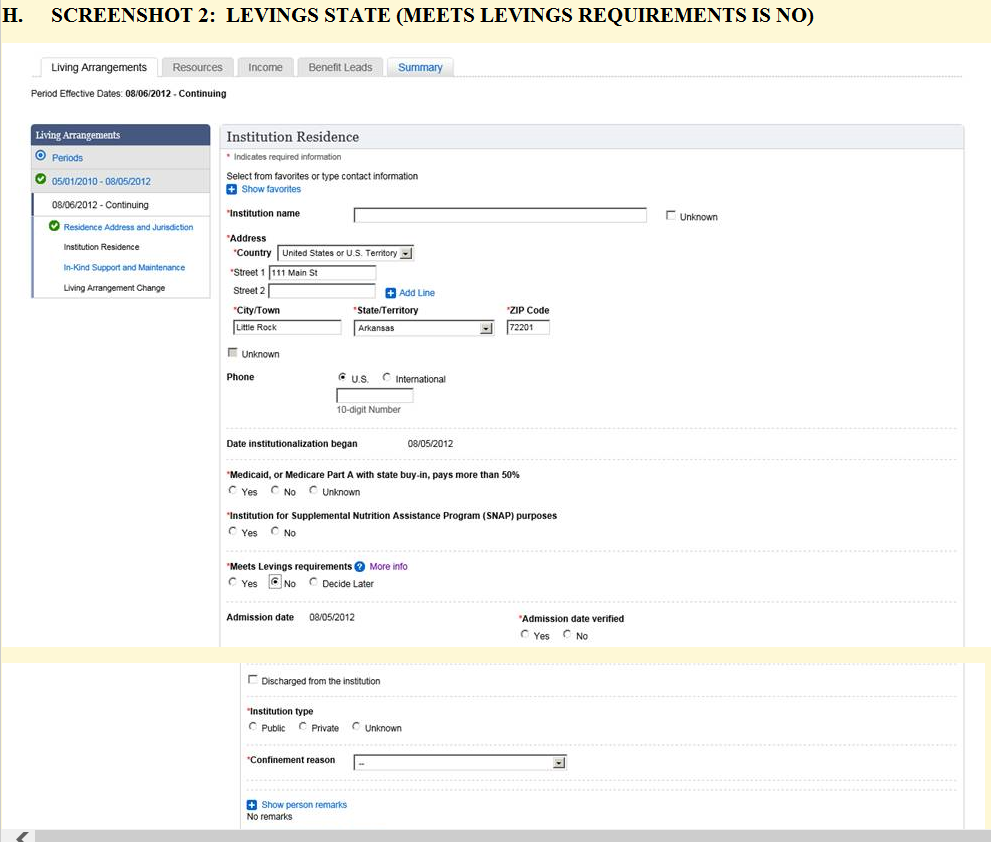Click the Add Line plus icon
Screen dimensions: 991x842
click(x=391, y=293)
